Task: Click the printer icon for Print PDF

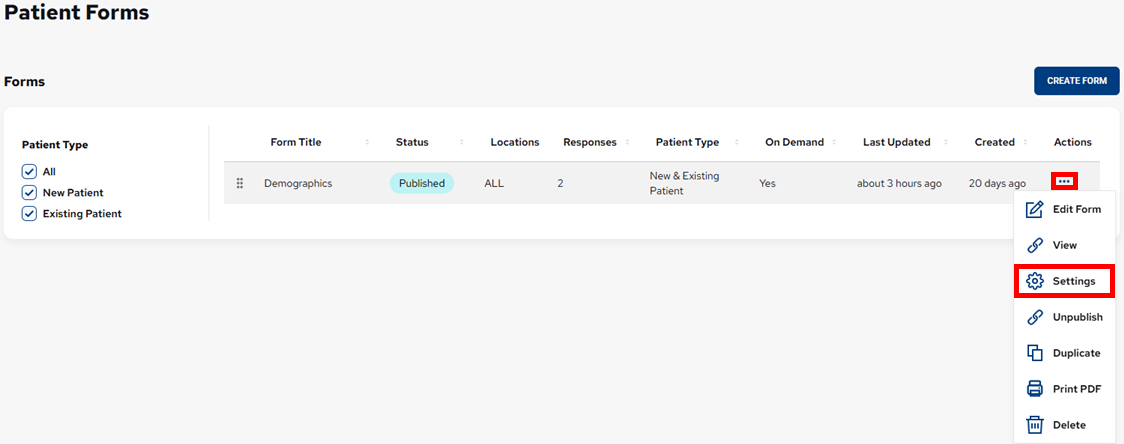Action: pos(1036,389)
